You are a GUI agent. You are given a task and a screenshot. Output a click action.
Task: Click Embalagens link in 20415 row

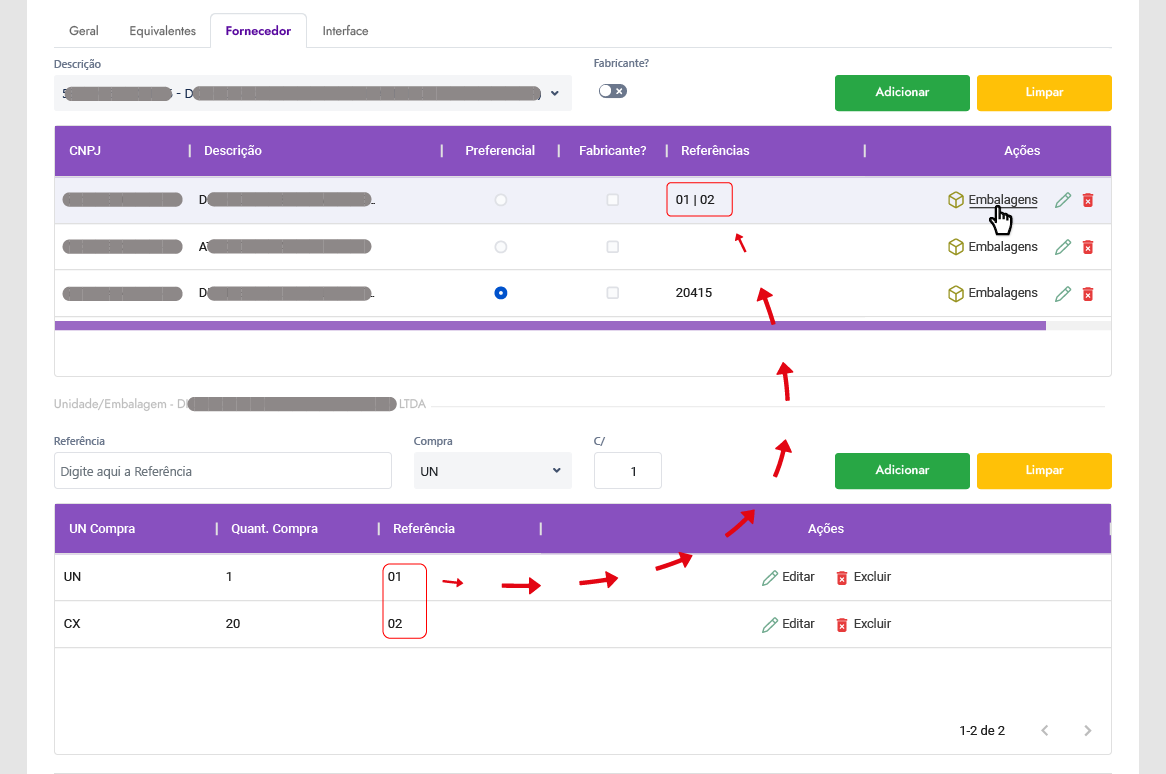tap(1002, 293)
